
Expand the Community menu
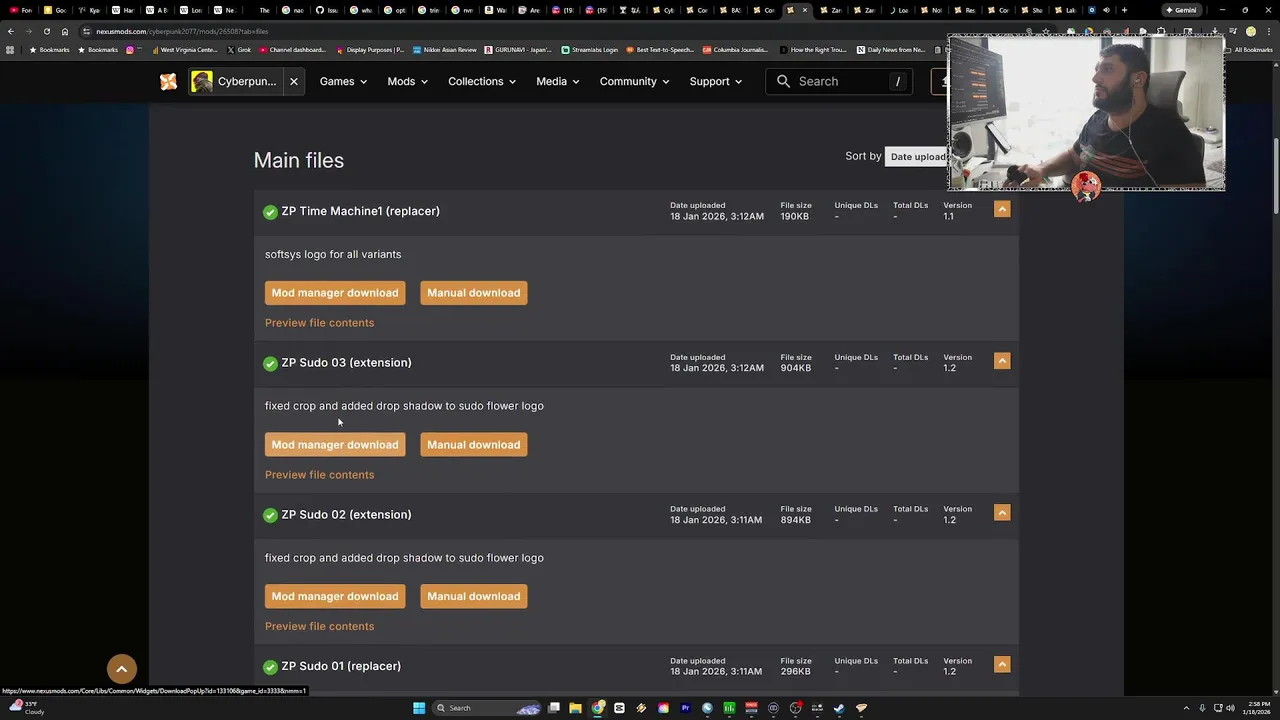click(x=635, y=81)
